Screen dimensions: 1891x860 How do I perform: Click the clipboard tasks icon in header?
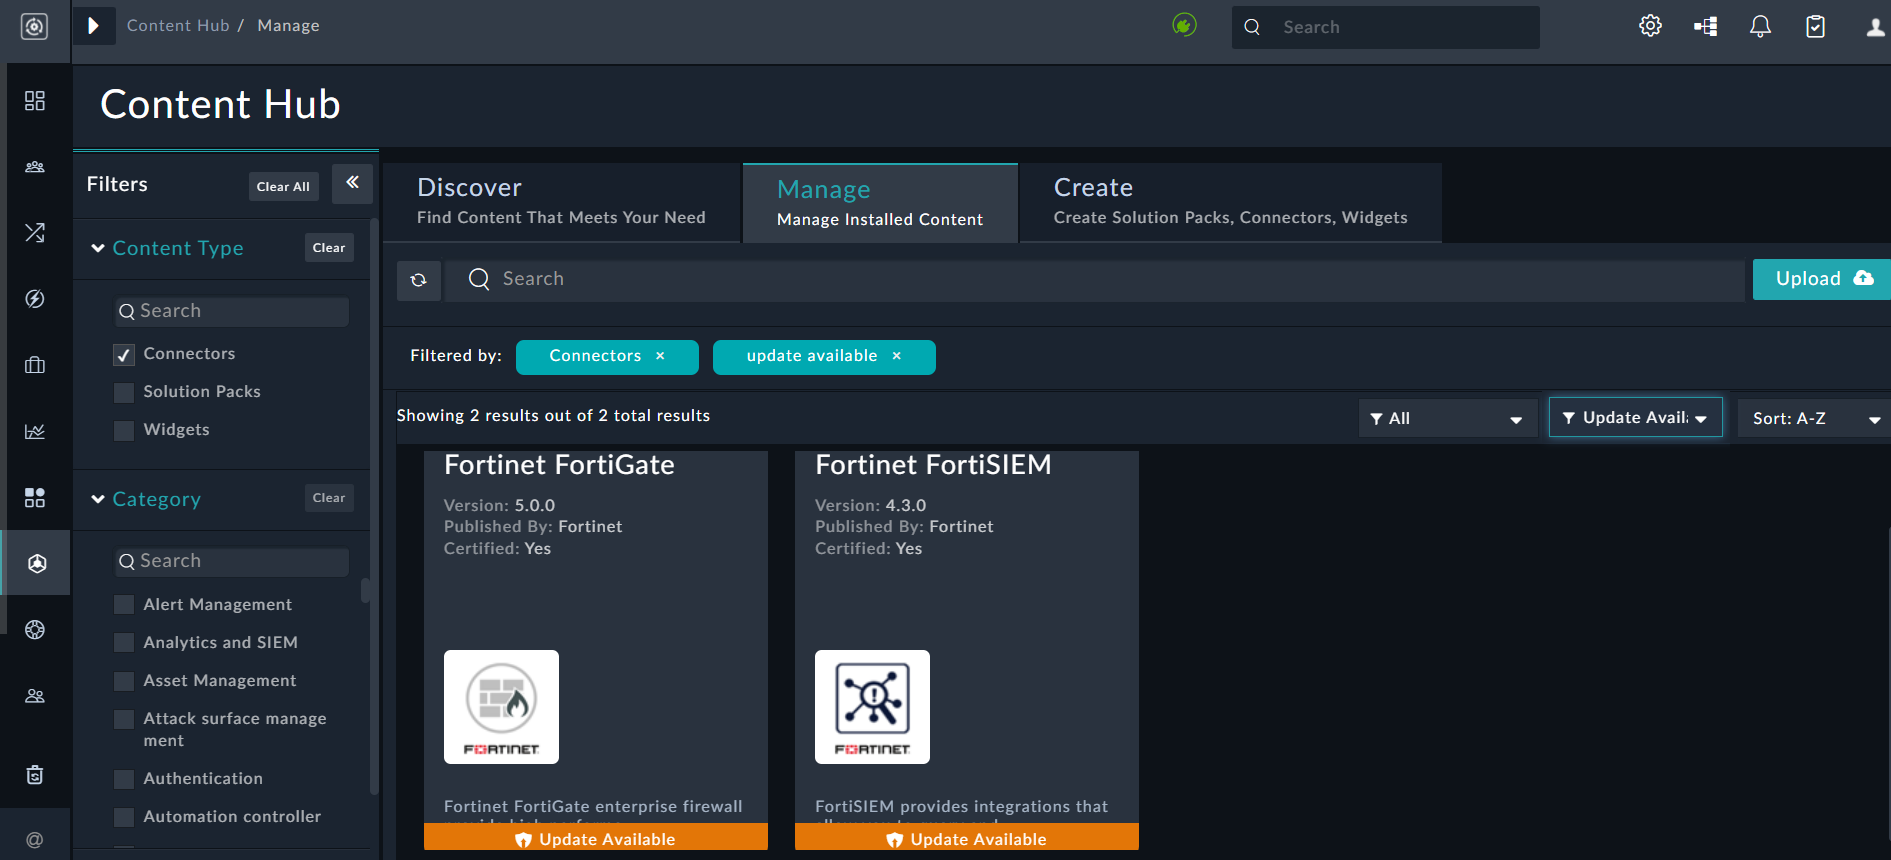[1815, 26]
